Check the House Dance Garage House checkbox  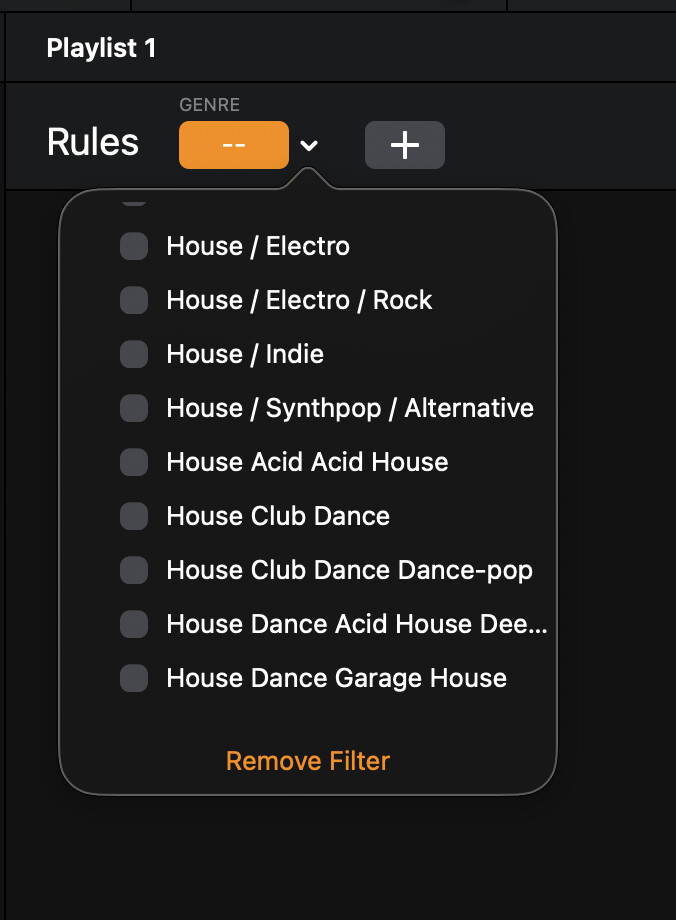[x=134, y=678]
